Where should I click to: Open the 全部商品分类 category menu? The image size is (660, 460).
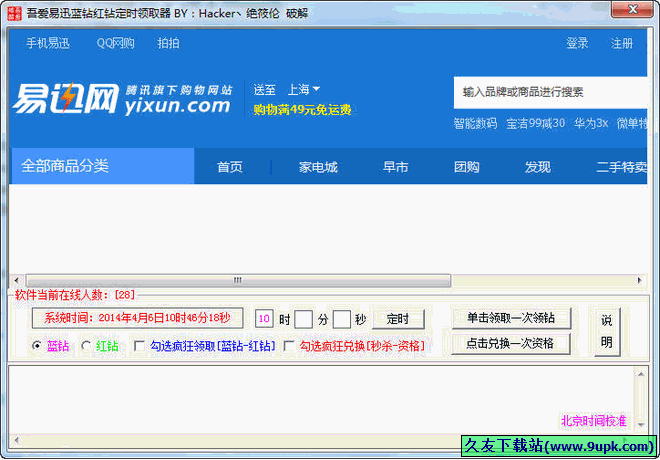pos(102,166)
